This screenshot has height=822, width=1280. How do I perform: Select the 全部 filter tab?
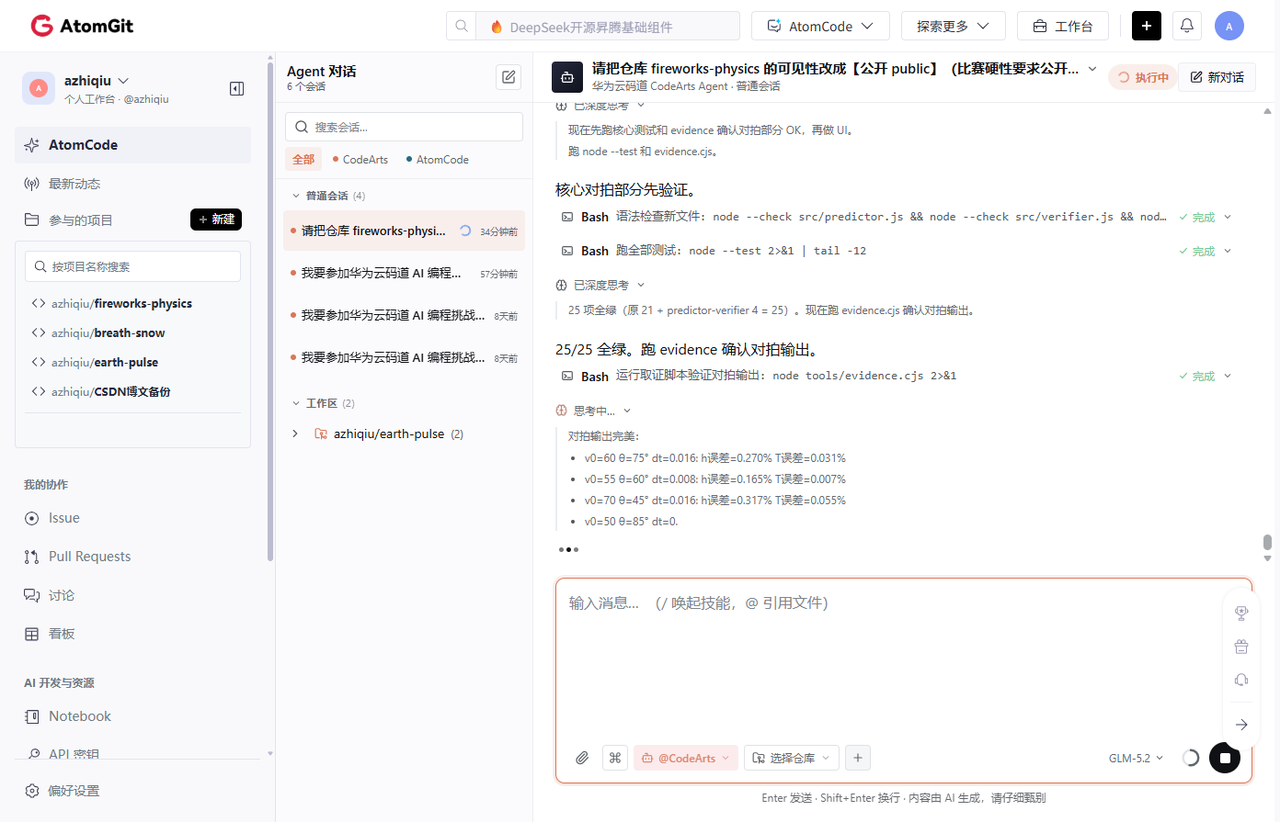pos(303,159)
